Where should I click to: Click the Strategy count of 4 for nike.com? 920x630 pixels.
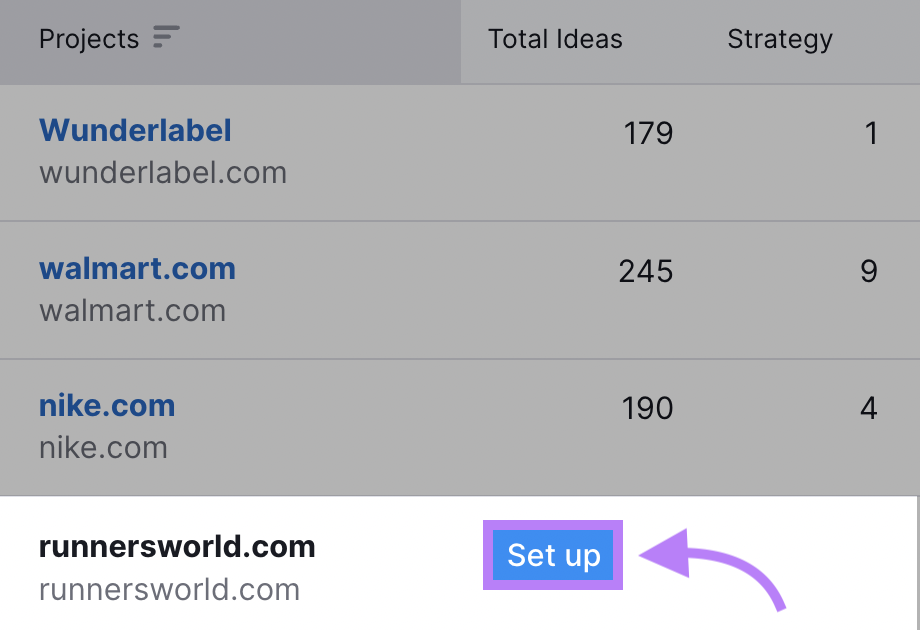point(869,409)
